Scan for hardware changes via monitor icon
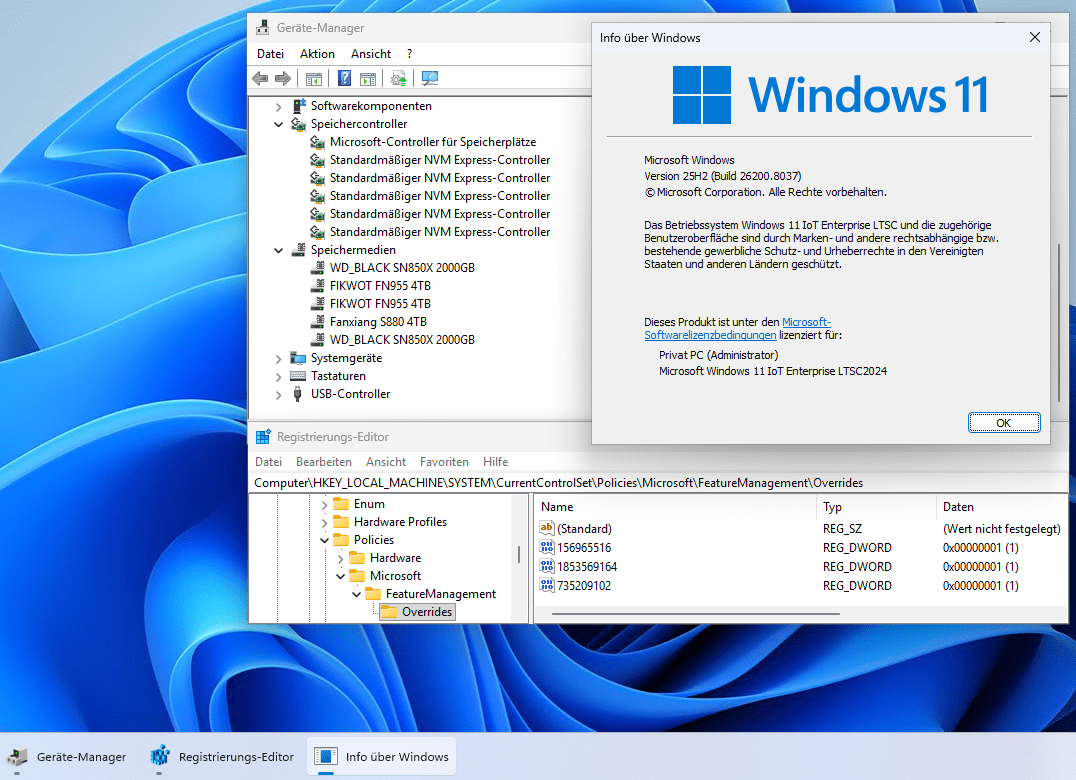The image size is (1076, 780). 430,78
